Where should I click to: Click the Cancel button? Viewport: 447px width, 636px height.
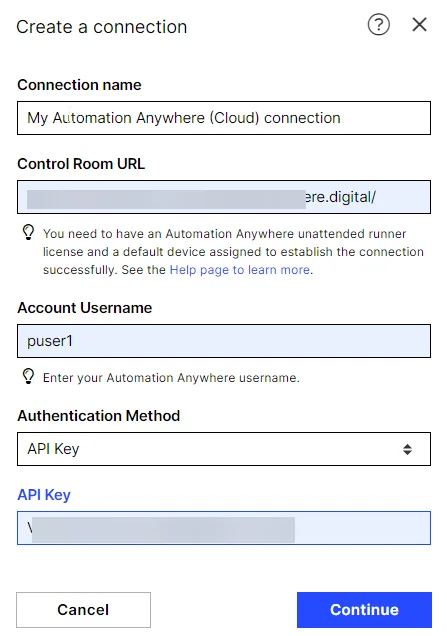click(83, 610)
